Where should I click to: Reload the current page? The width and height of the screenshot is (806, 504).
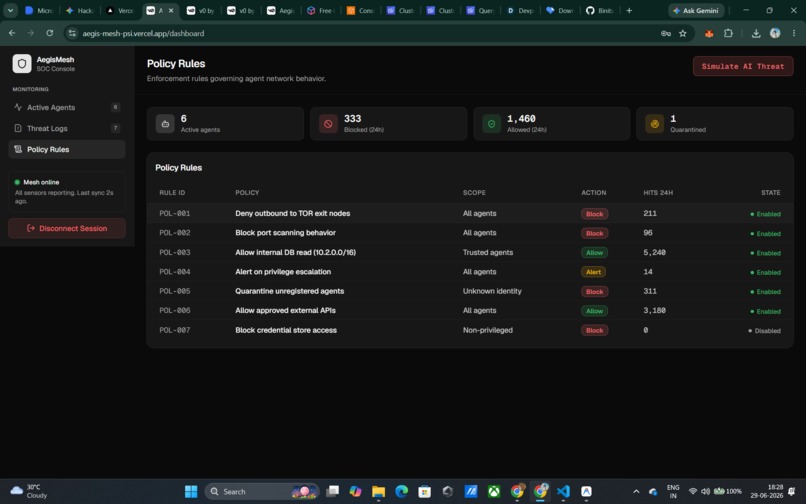click(x=49, y=33)
